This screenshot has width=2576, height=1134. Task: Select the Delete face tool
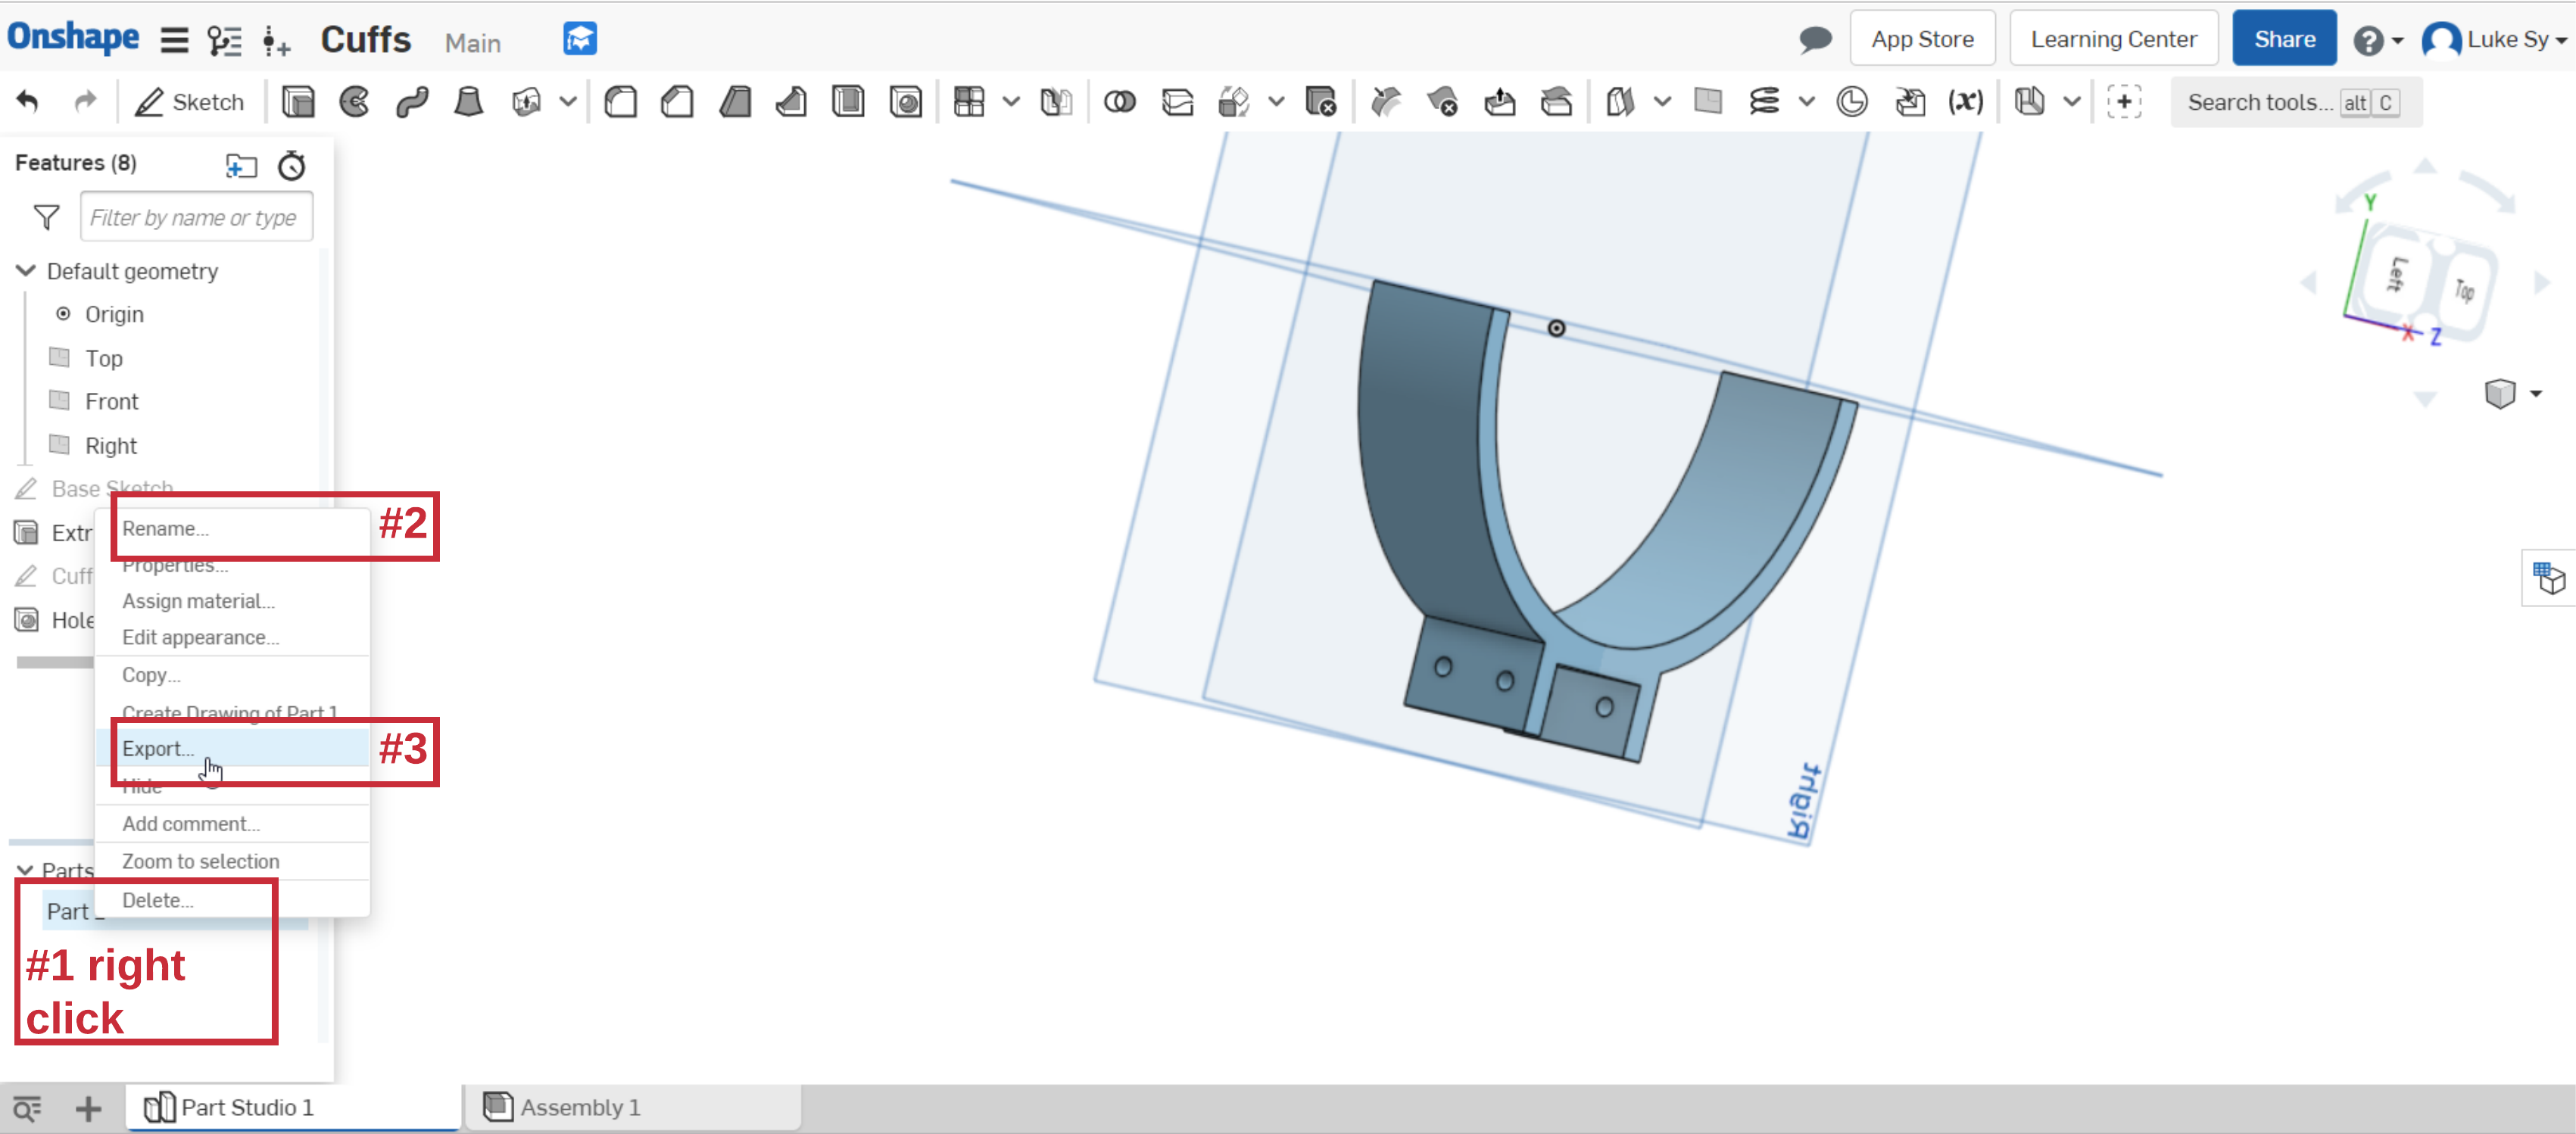[1442, 102]
